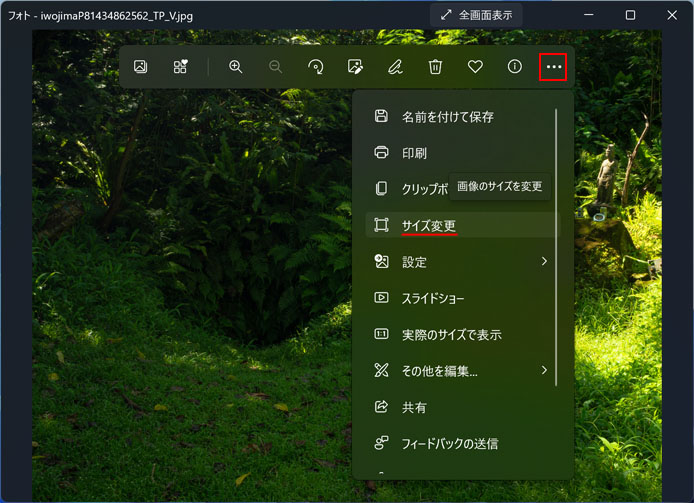Maximize the Photos window
The height and width of the screenshot is (503, 694).
(x=630, y=15)
